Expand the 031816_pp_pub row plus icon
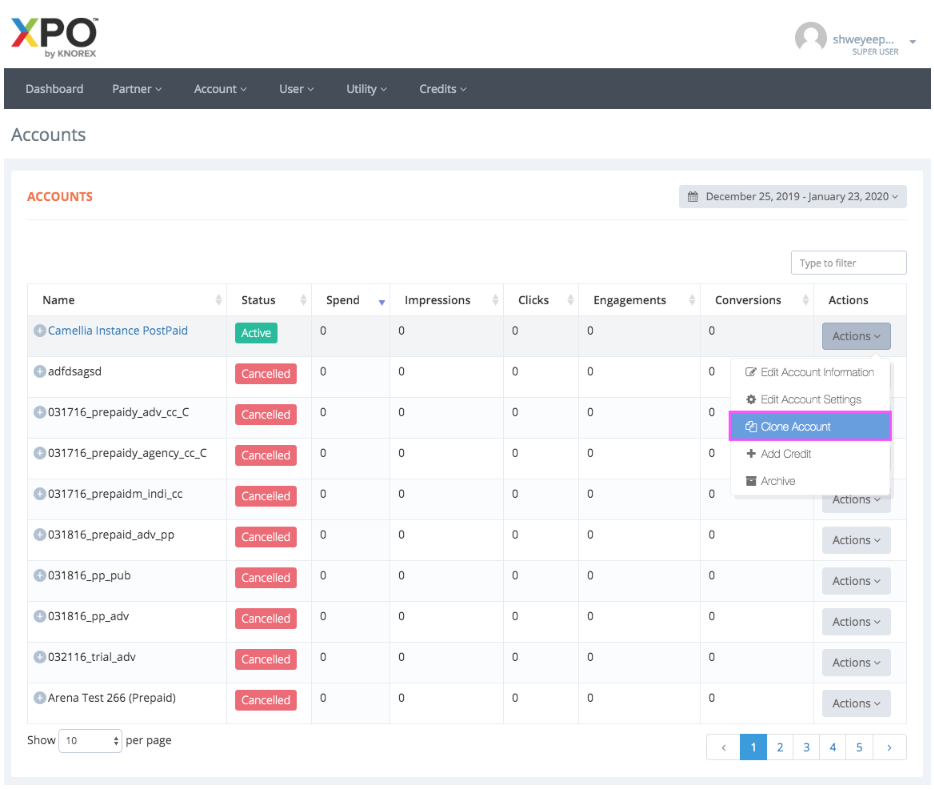934x789 pixels. point(40,576)
